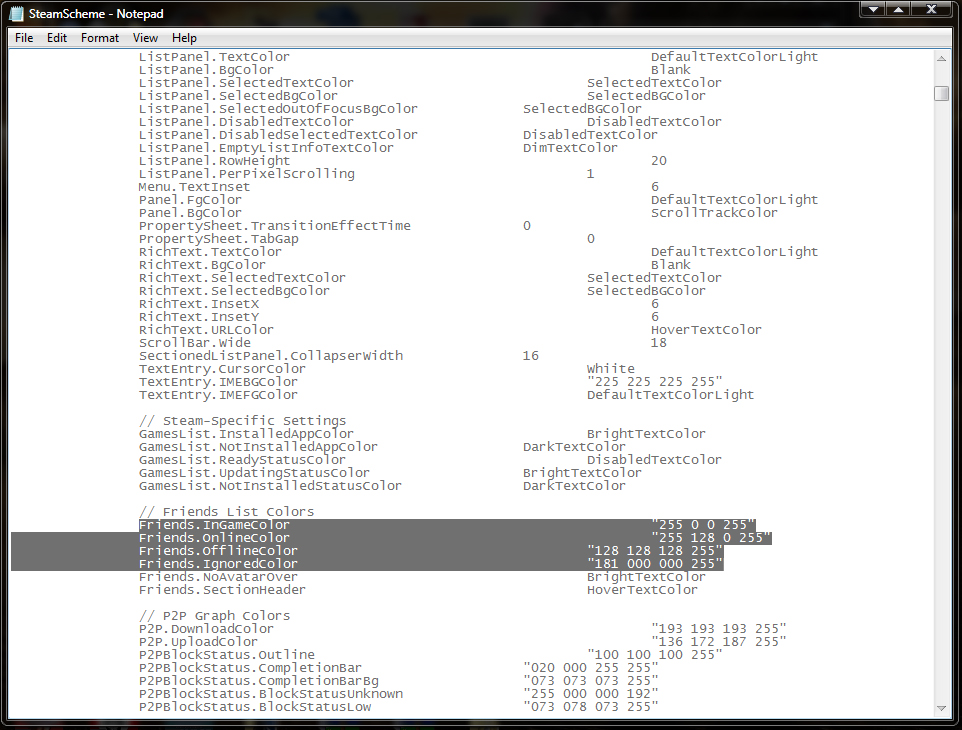Click the value "225 225 225 255"
962x730 pixels.
(655, 382)
